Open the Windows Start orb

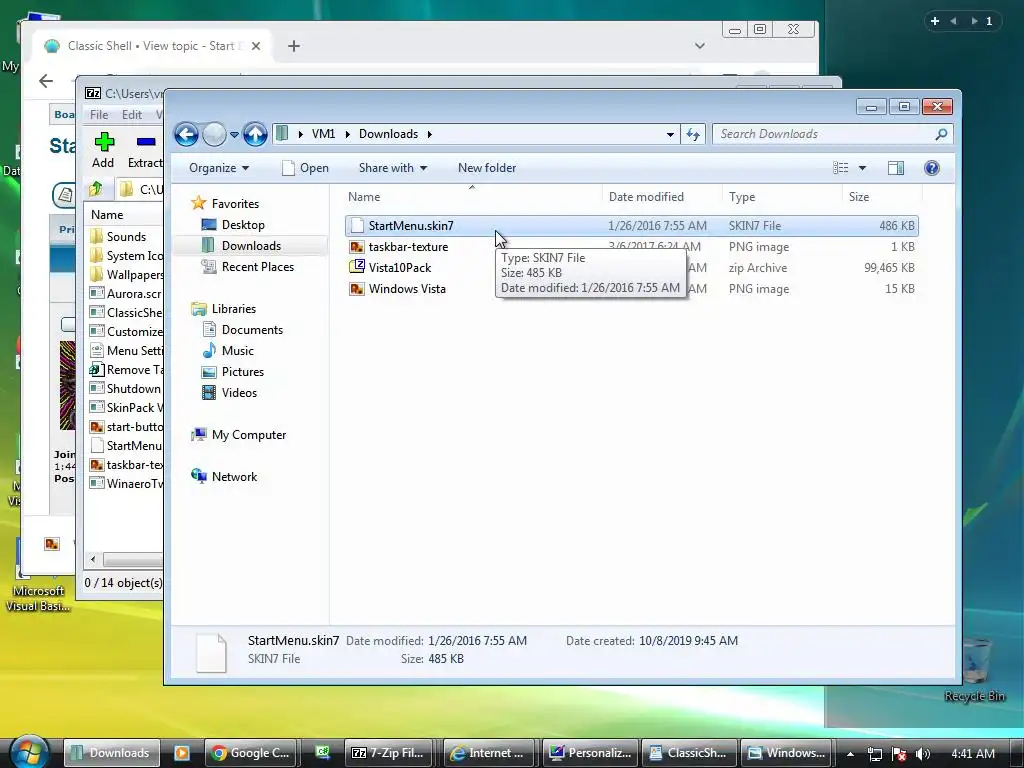click(29, 752)
